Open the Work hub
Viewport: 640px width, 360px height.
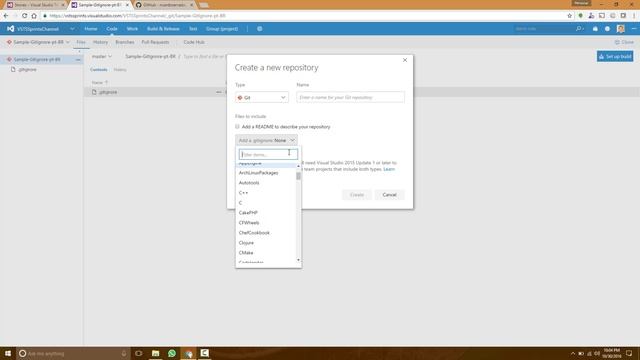[132, 29]
